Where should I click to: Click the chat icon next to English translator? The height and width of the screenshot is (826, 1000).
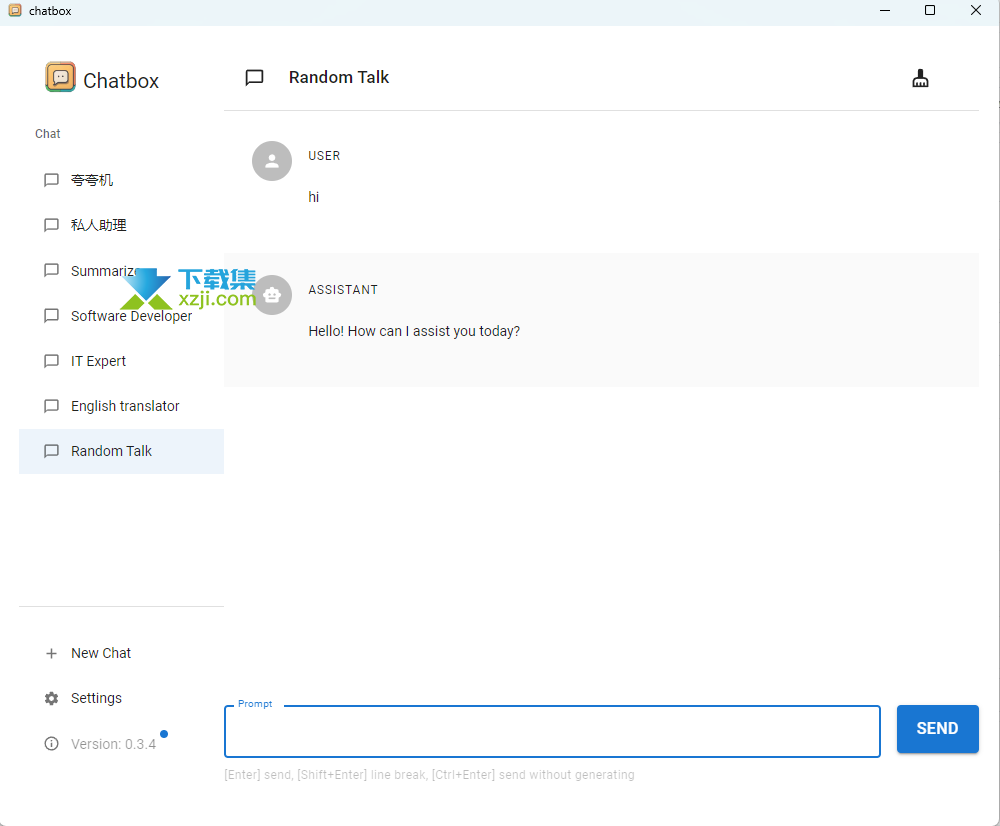[51, 406]
